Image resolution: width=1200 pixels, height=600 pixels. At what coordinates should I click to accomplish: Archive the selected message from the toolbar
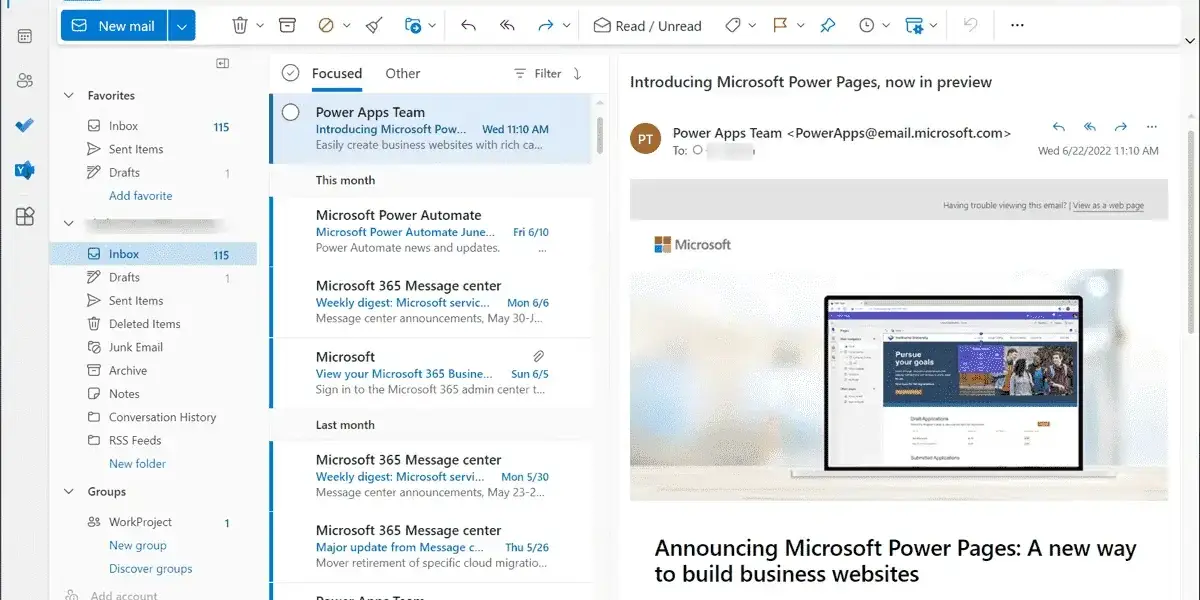pos(287,26)
